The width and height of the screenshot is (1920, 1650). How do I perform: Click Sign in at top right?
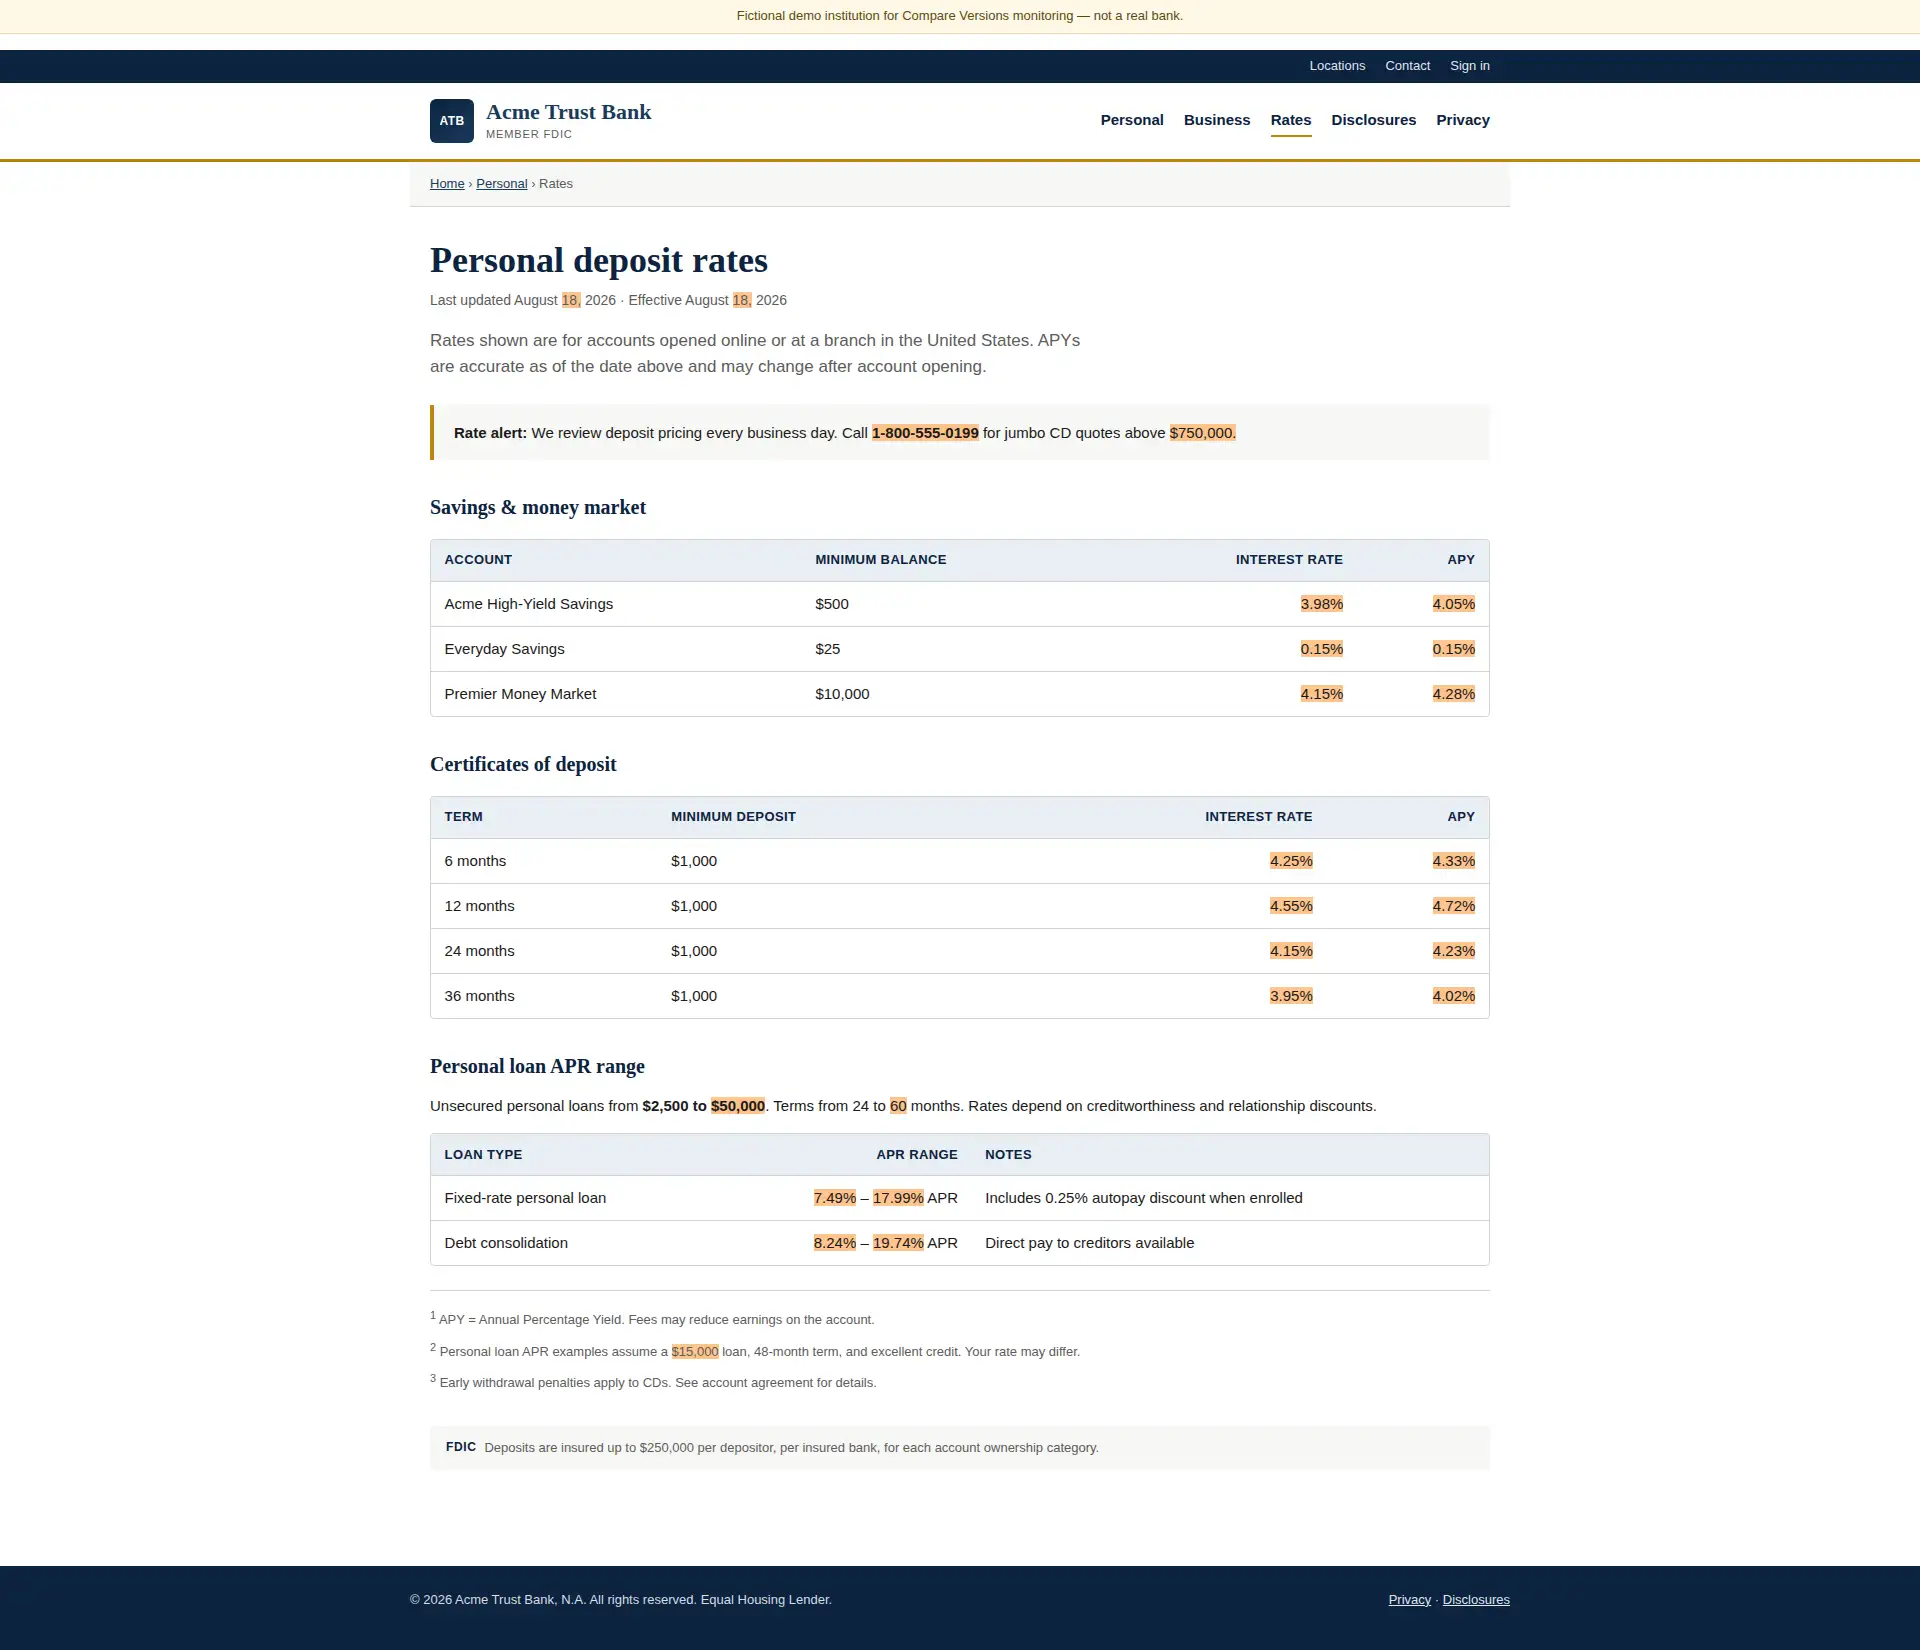[1470, 66]
